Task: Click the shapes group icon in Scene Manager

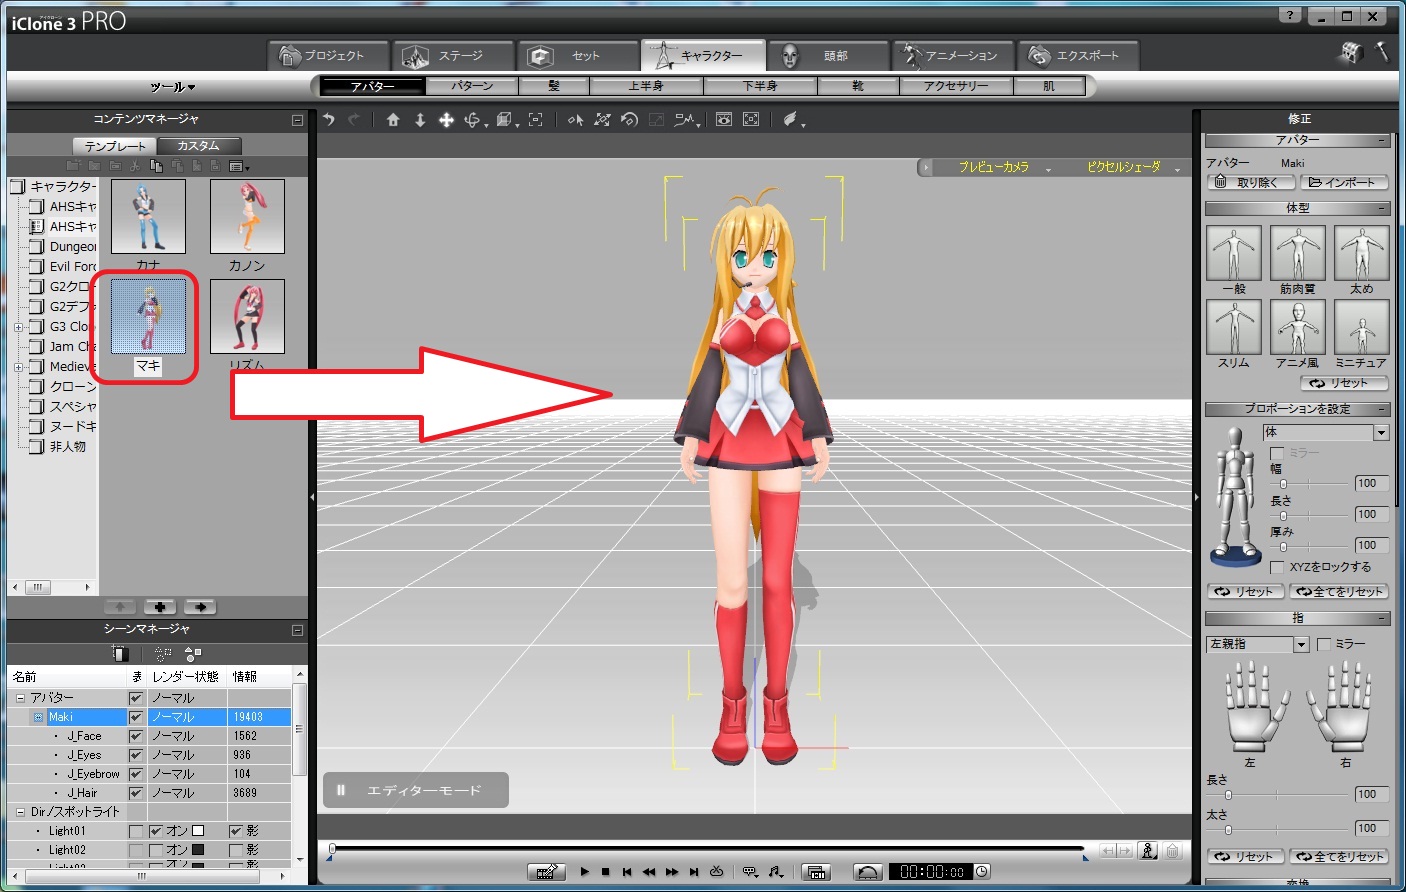Action: [193, 653]
